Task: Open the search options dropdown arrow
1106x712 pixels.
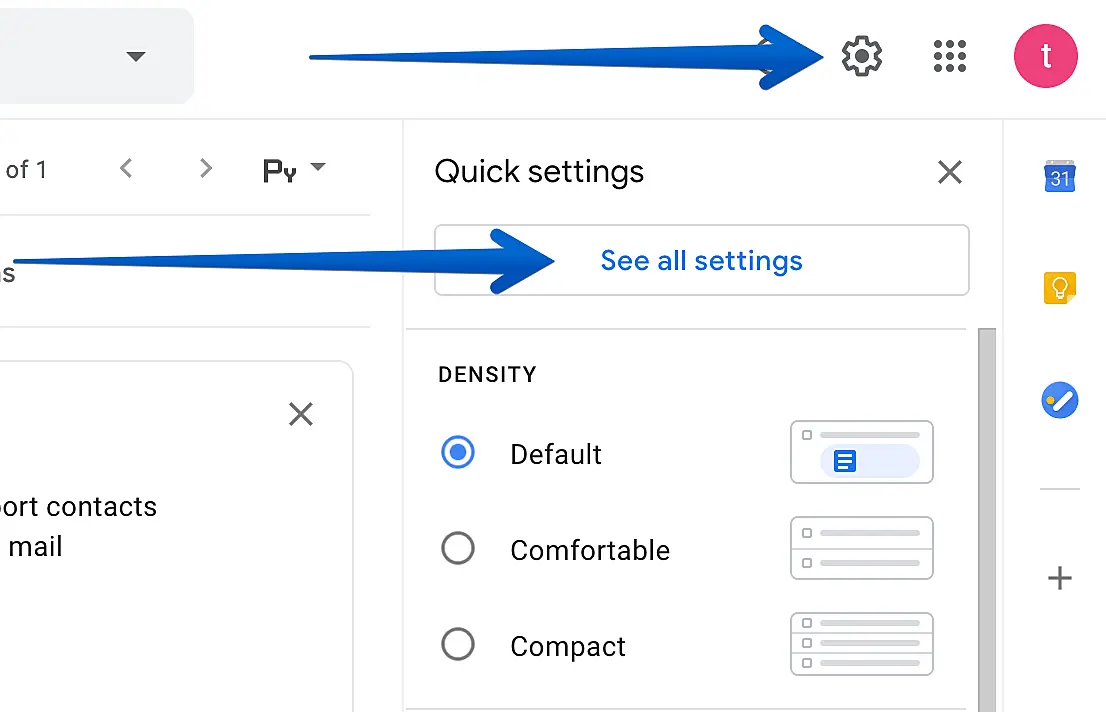Action: [x=136, y=56]
